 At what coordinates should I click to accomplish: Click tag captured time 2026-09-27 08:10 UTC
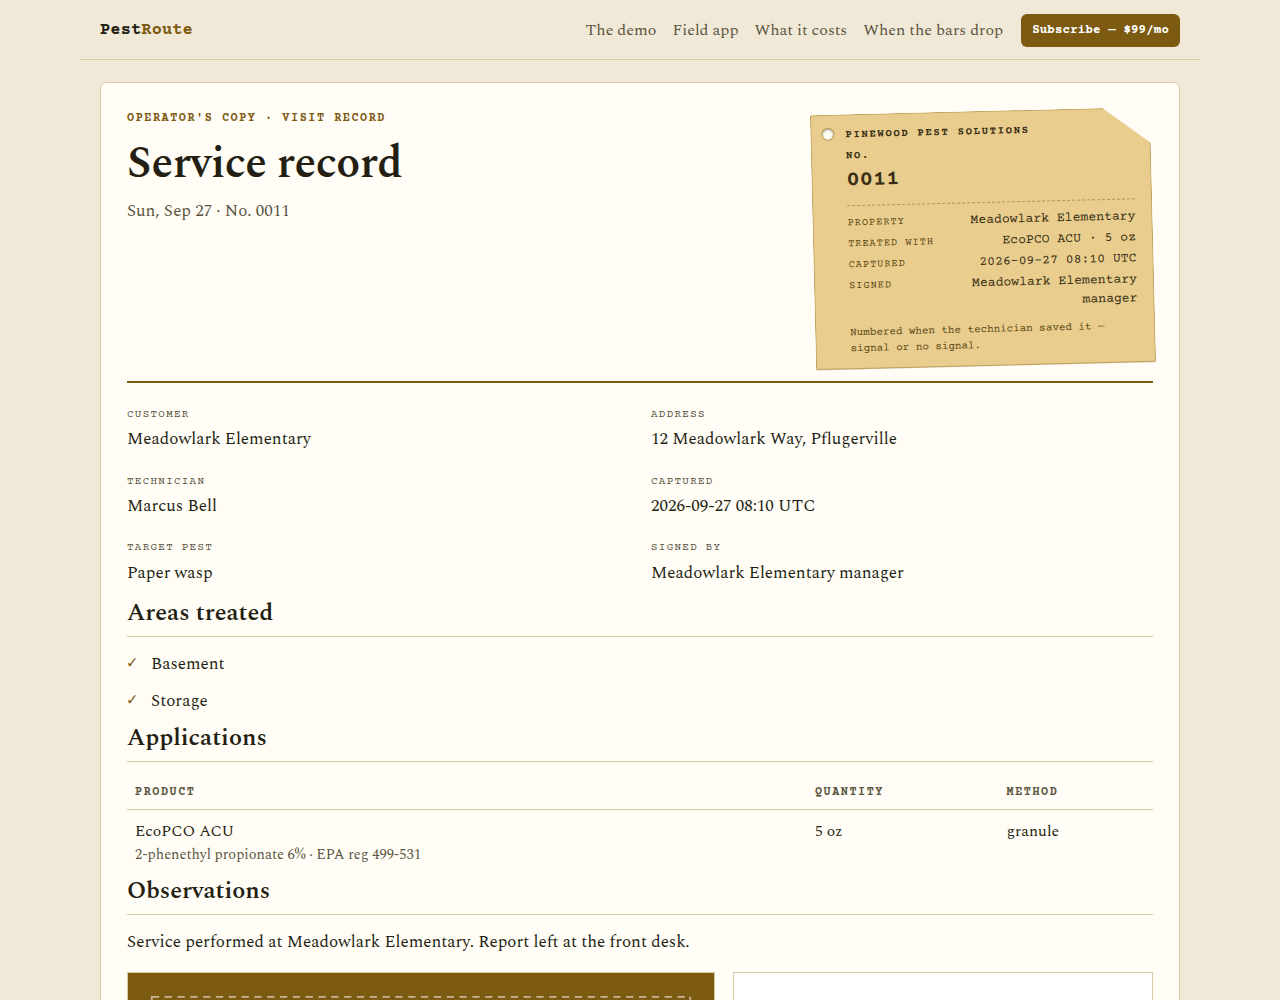point(1058,259)
